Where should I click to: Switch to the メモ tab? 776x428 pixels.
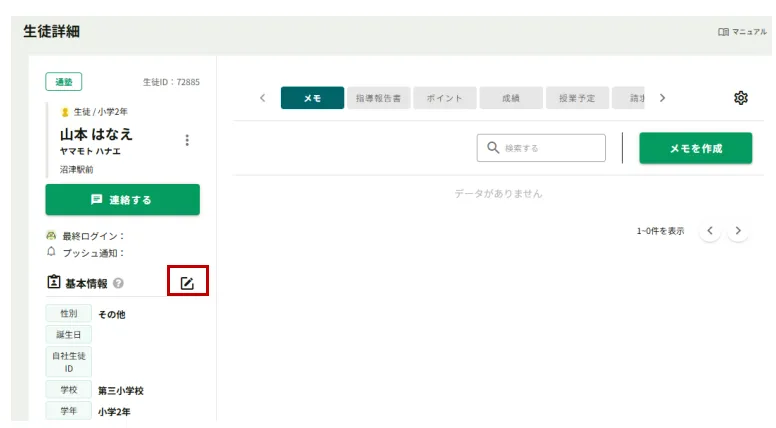[312, 98]
